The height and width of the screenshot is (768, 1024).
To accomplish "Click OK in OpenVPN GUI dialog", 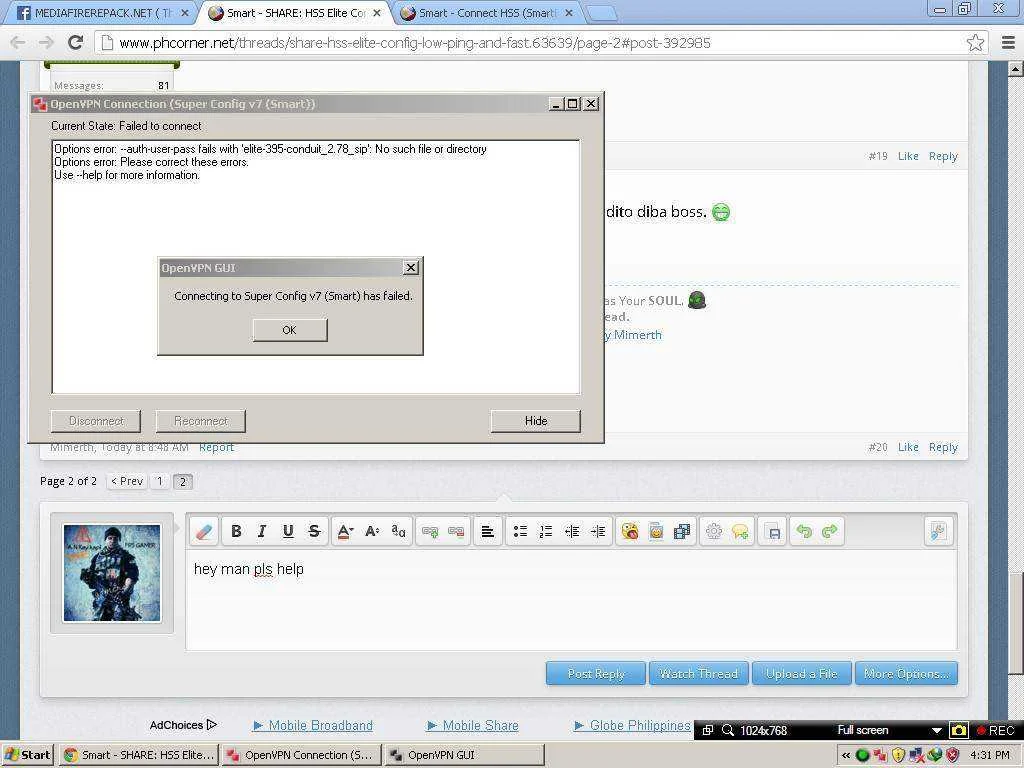I will pos(289,330).
